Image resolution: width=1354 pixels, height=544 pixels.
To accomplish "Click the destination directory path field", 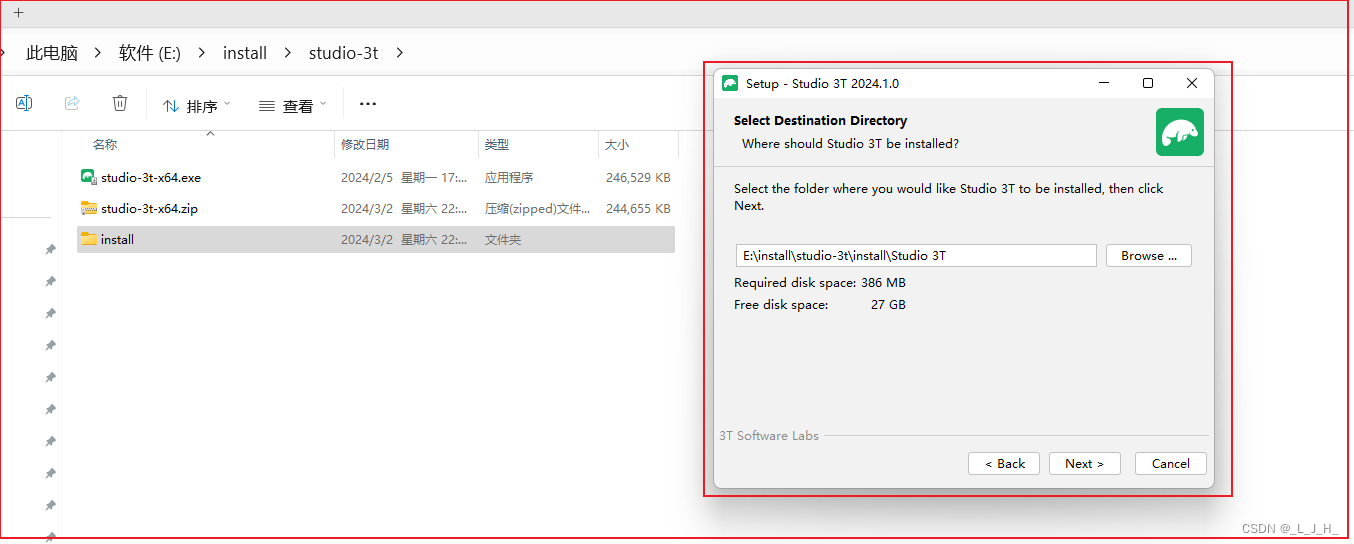I will tap(915, 256).
